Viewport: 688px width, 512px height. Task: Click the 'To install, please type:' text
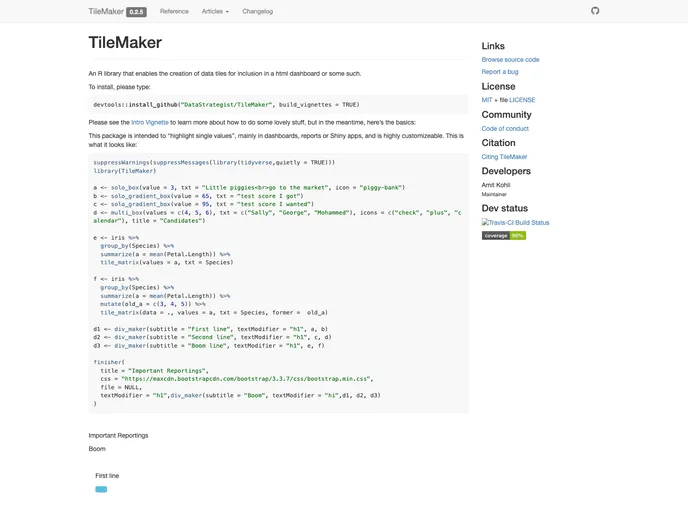119,87
